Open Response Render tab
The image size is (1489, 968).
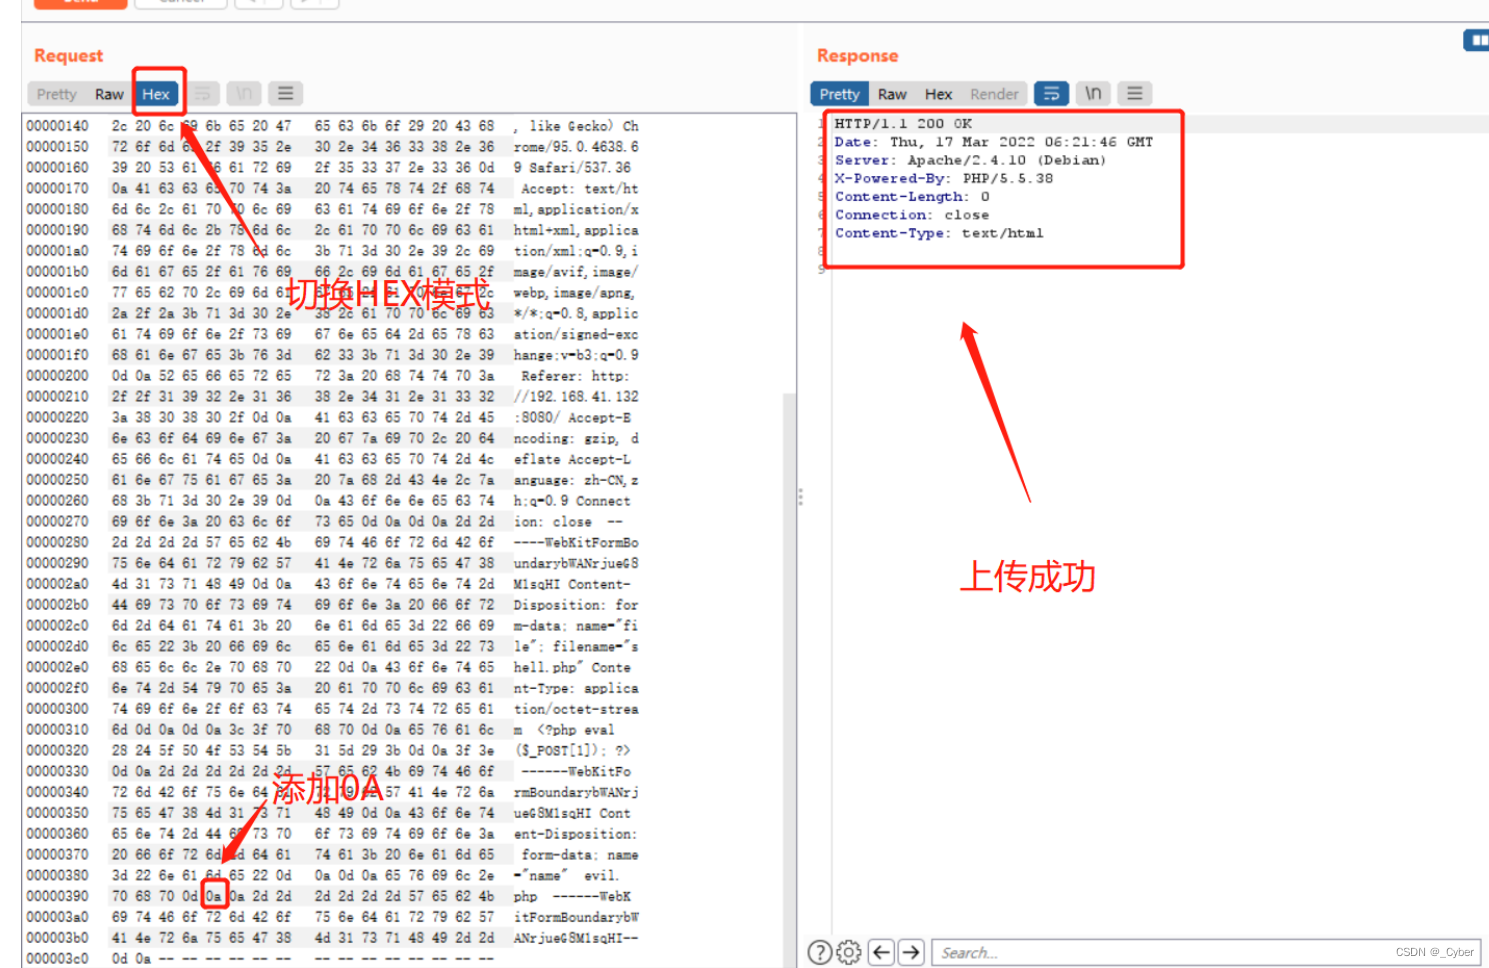click(994, 94)
